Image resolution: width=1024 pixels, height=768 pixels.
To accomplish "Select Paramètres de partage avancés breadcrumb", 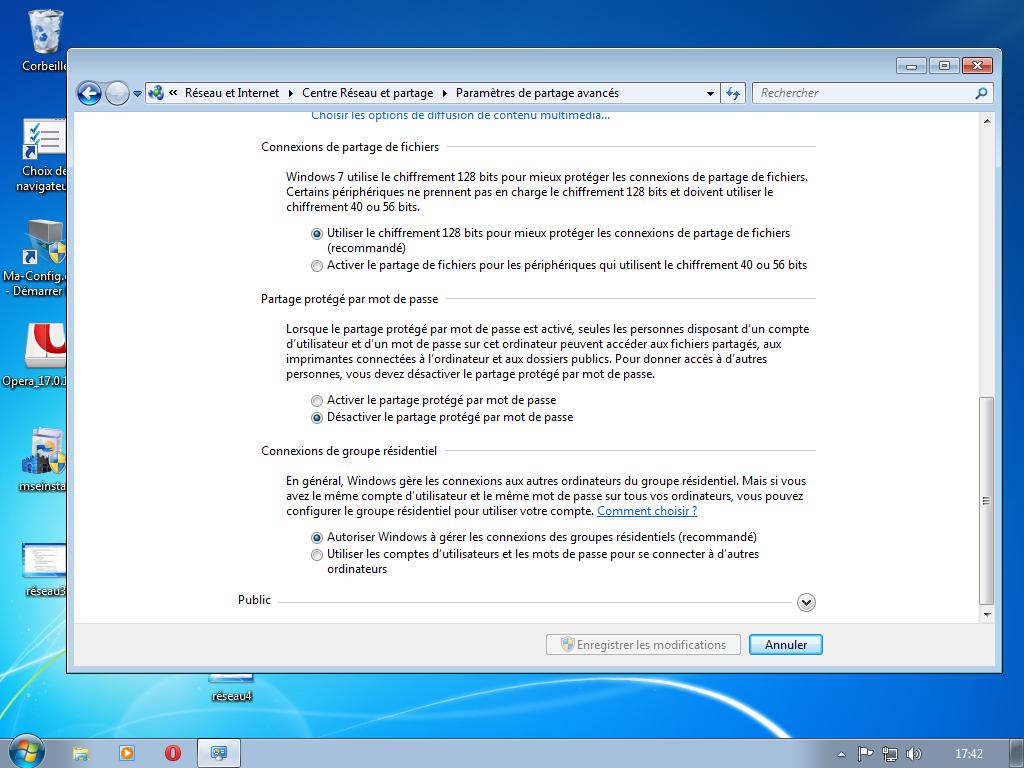I will 537,93.
